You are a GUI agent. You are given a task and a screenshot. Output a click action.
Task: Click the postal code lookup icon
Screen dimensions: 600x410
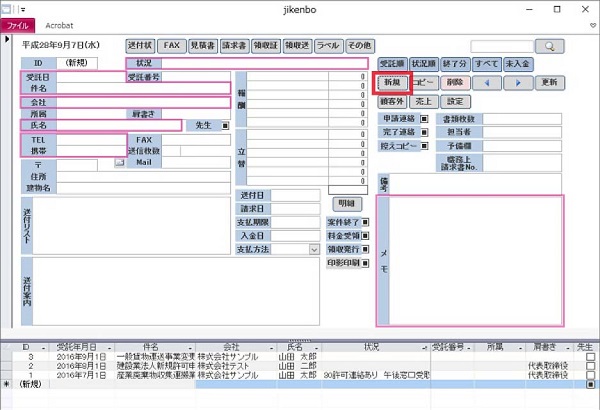coord(119,163)
